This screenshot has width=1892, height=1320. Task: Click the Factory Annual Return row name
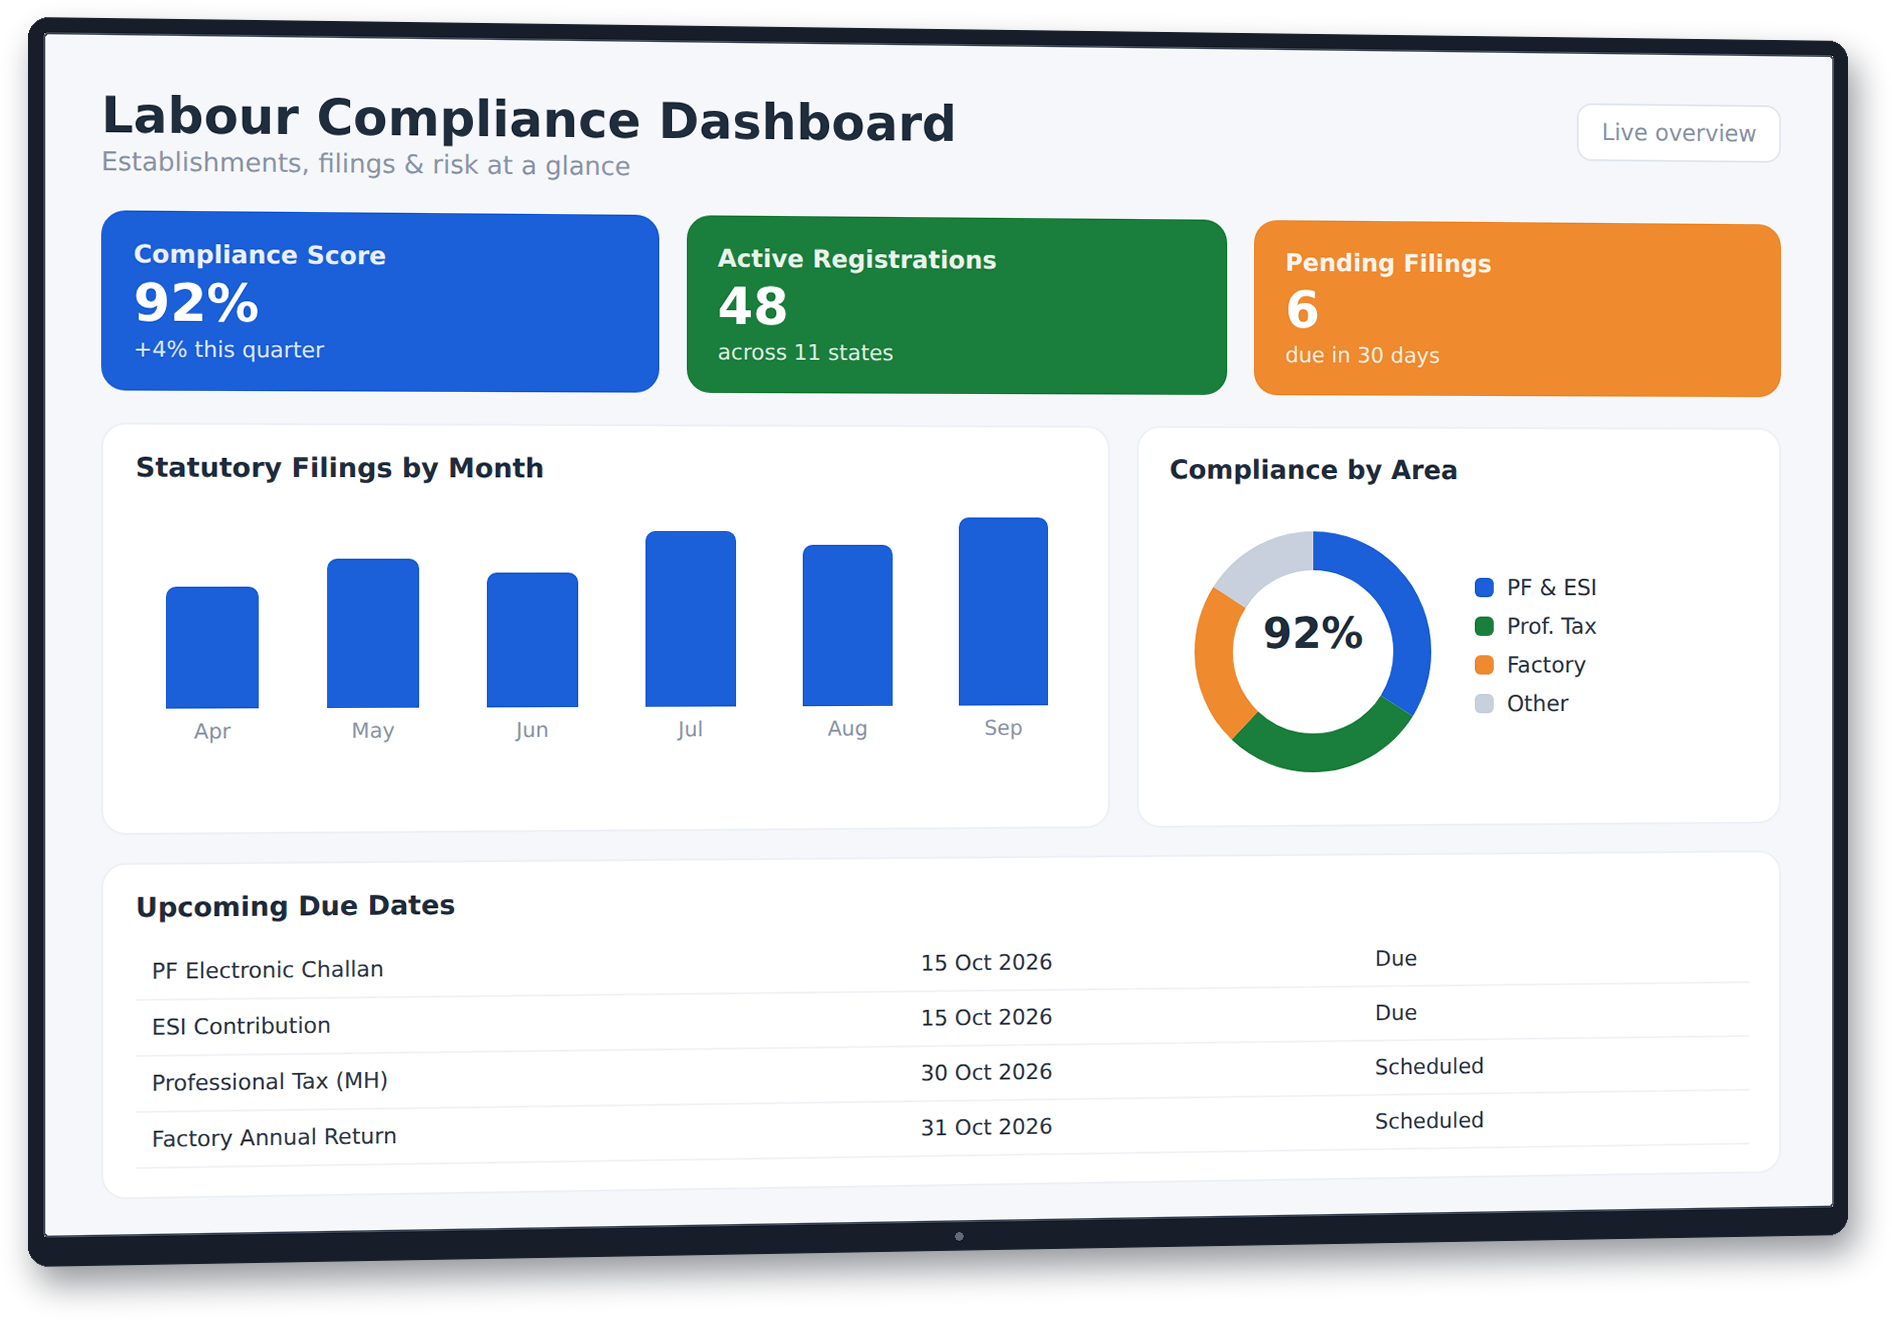pyautogui.click(x=274, y=1137)
